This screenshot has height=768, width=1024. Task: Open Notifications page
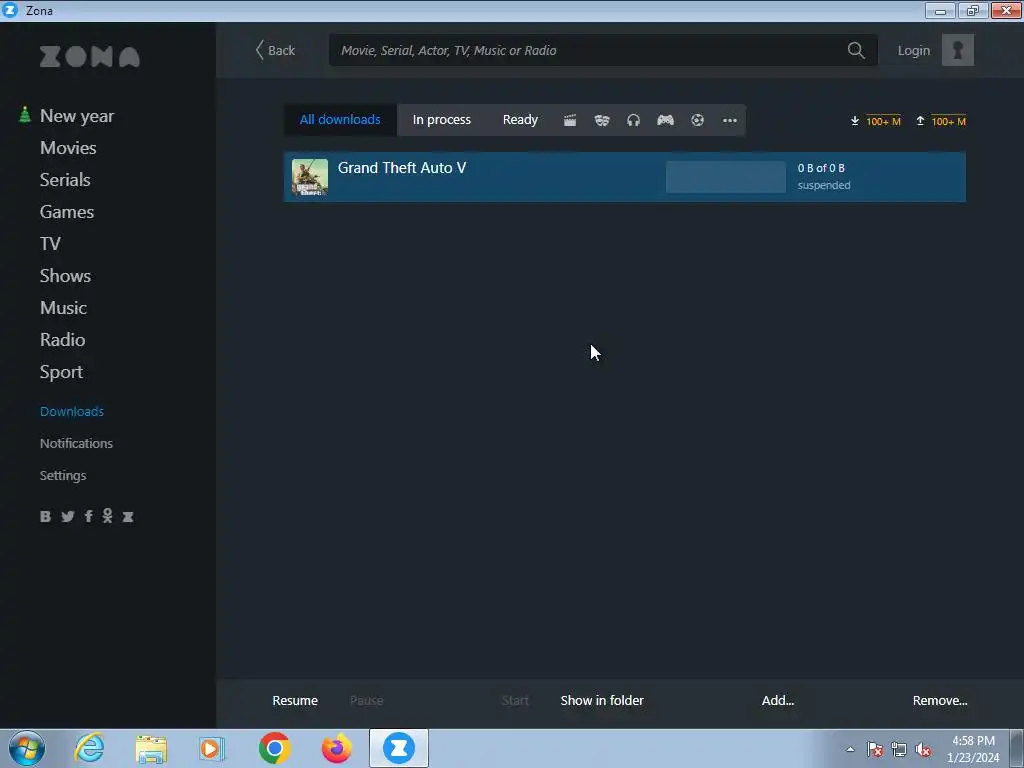pyautogui.click(x=76, y=443)
